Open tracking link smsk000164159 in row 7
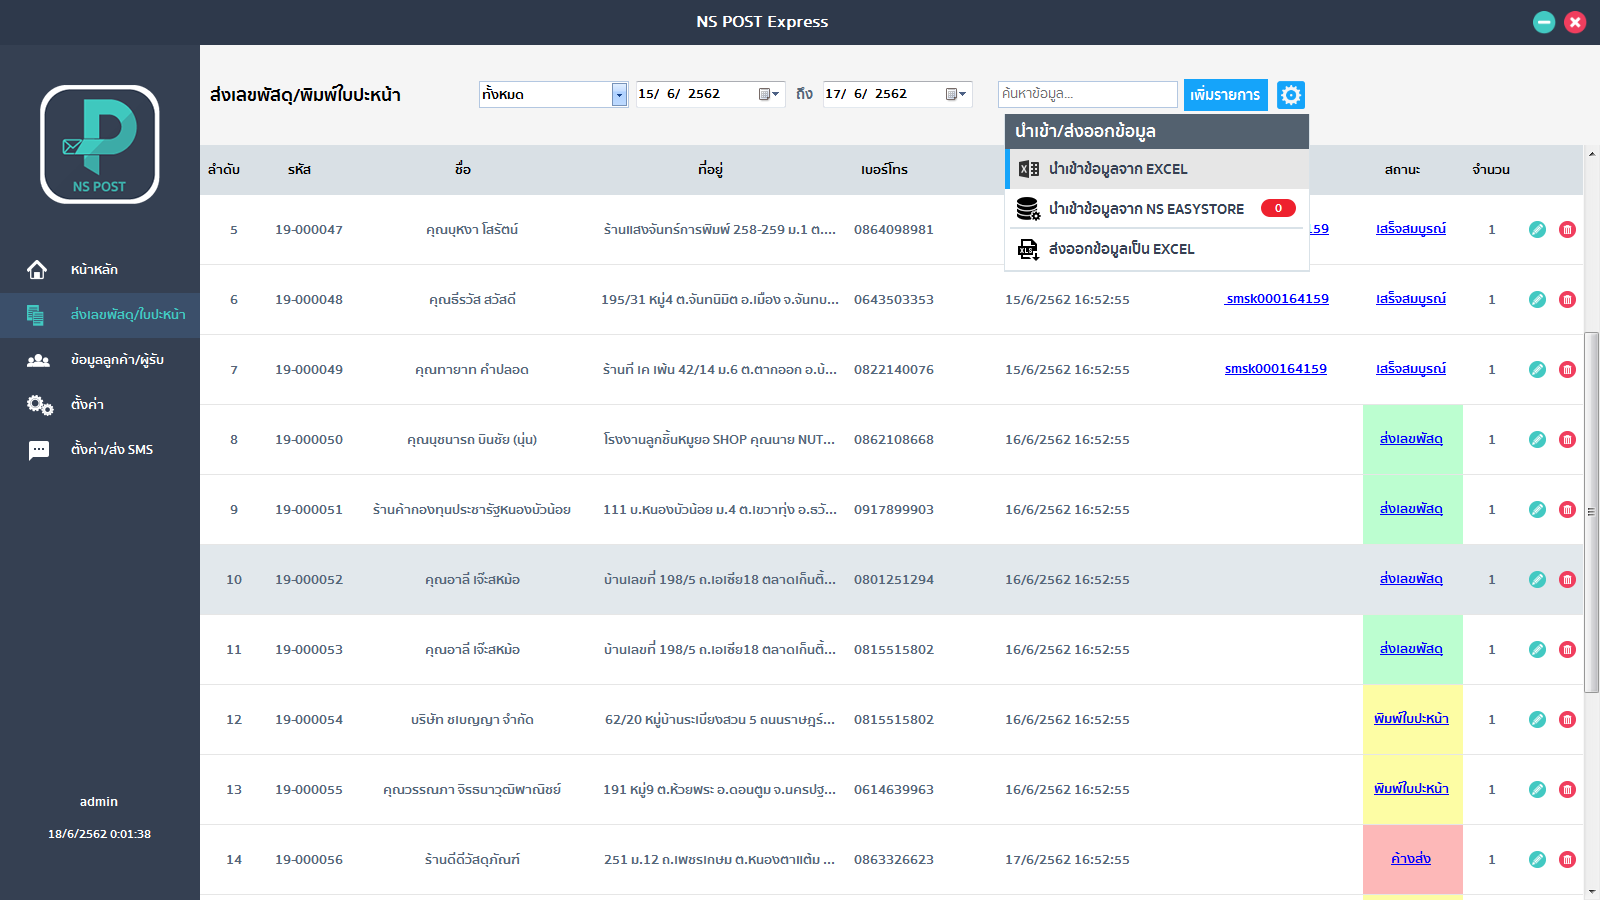This screenshot has height=900, width=1600. (1276, 369)
